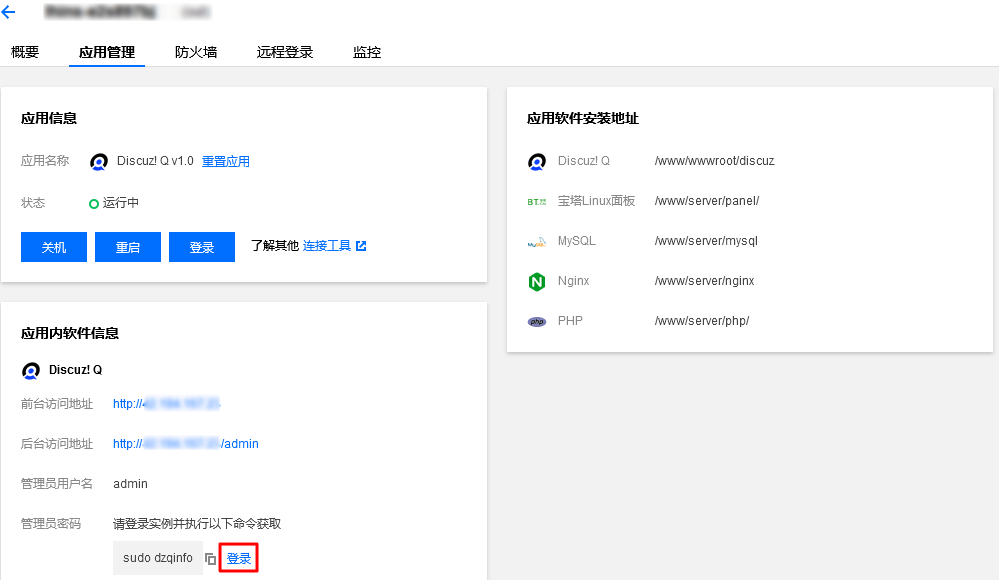Go to the 远程登录 tab
The image size is (999, 580).
[x=285, y=52]
